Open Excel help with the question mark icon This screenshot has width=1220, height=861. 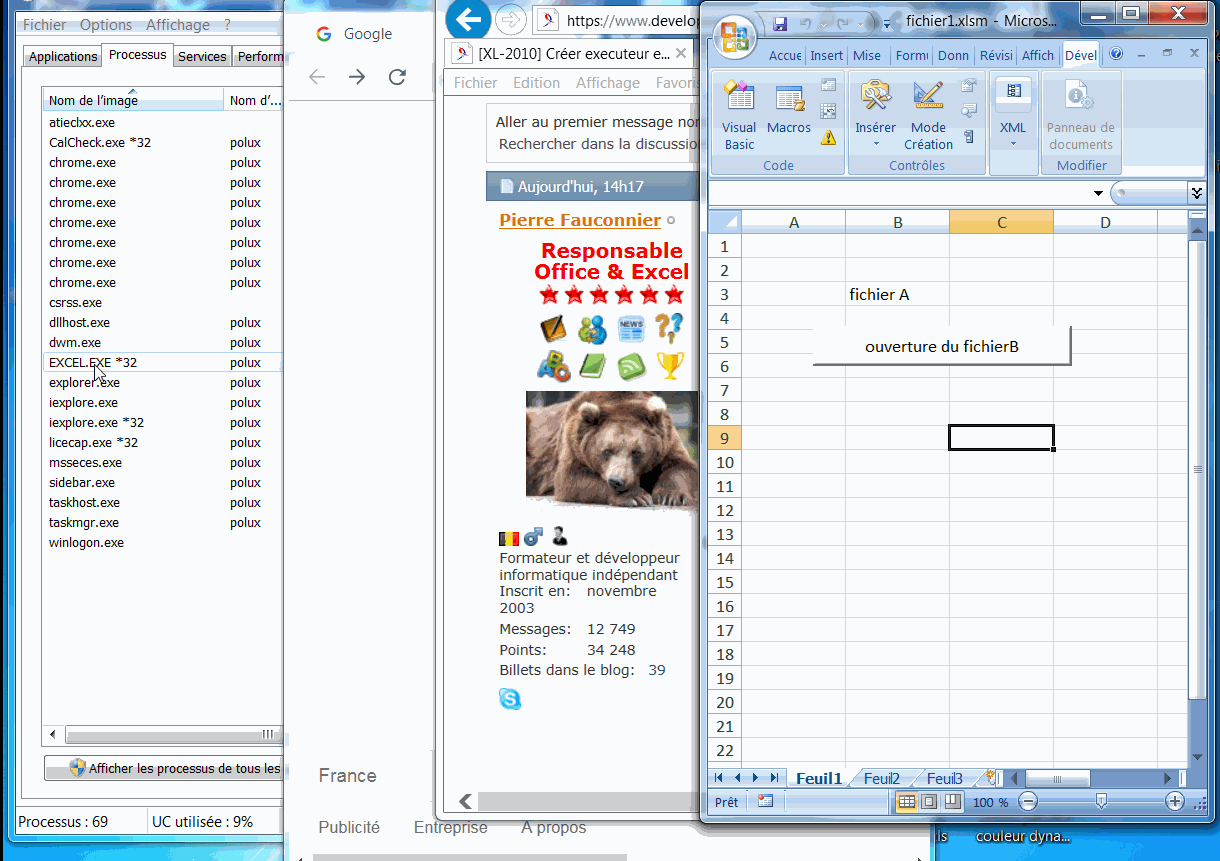point(1116,54)
